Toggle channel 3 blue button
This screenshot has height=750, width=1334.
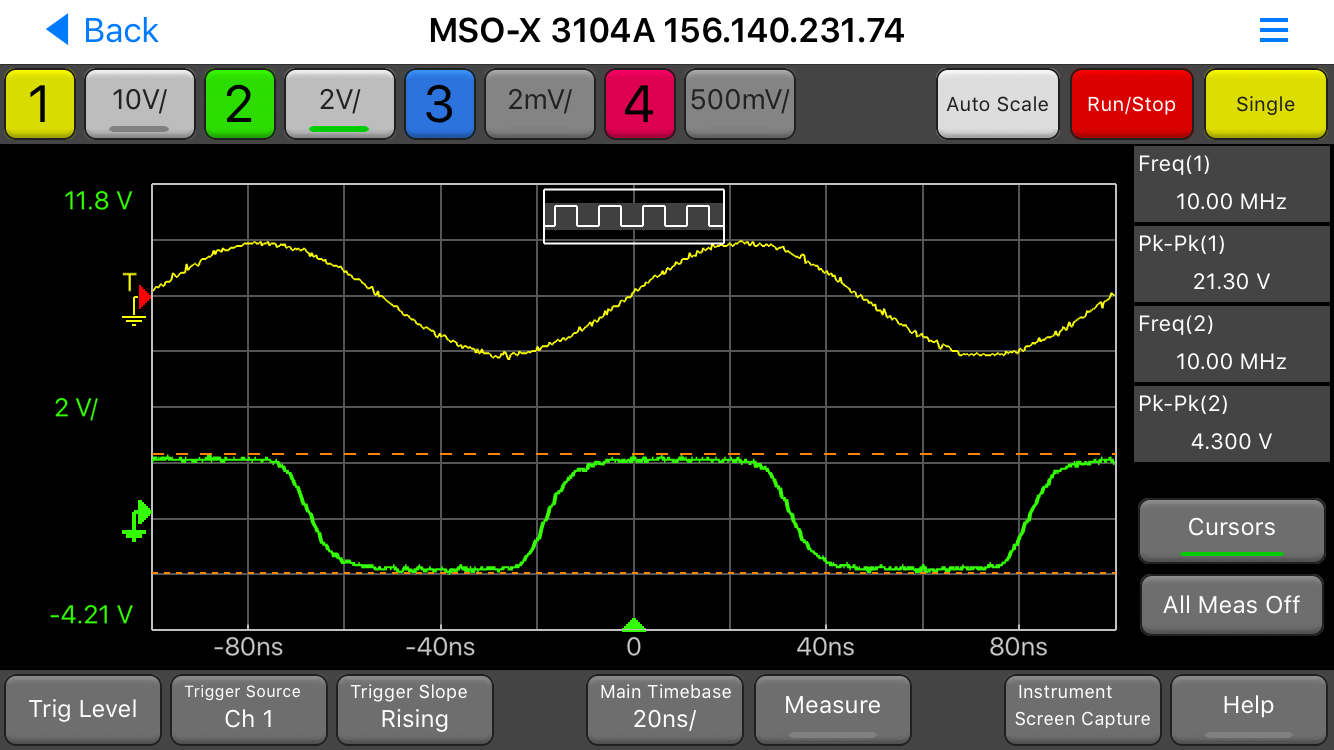440,104
